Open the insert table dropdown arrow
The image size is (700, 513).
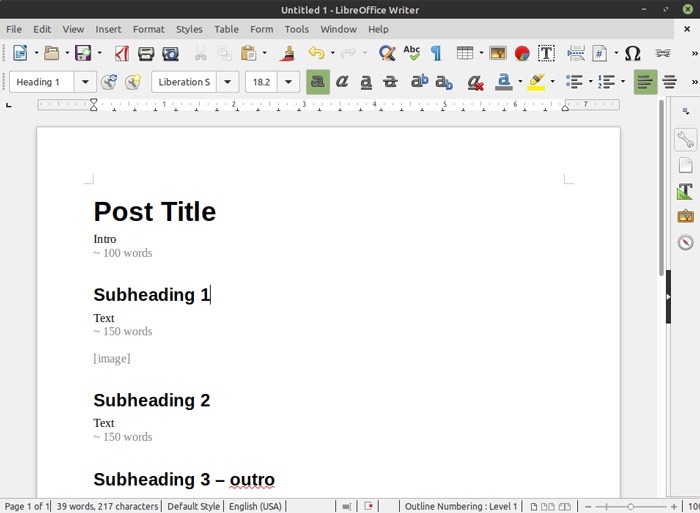pos(481,53)
